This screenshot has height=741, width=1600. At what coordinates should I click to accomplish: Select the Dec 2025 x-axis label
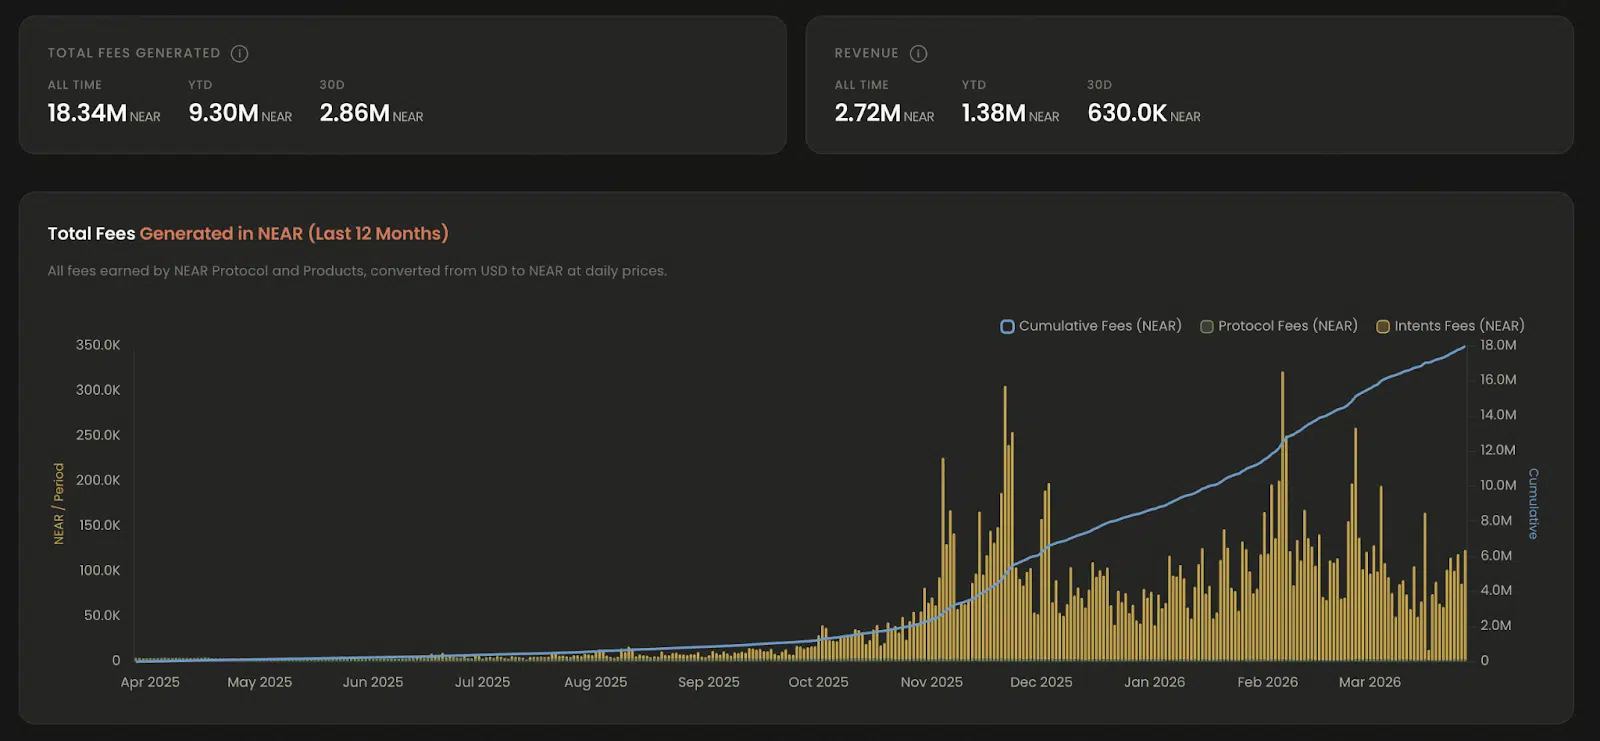pyautogui.click(x=1041, y=682)
